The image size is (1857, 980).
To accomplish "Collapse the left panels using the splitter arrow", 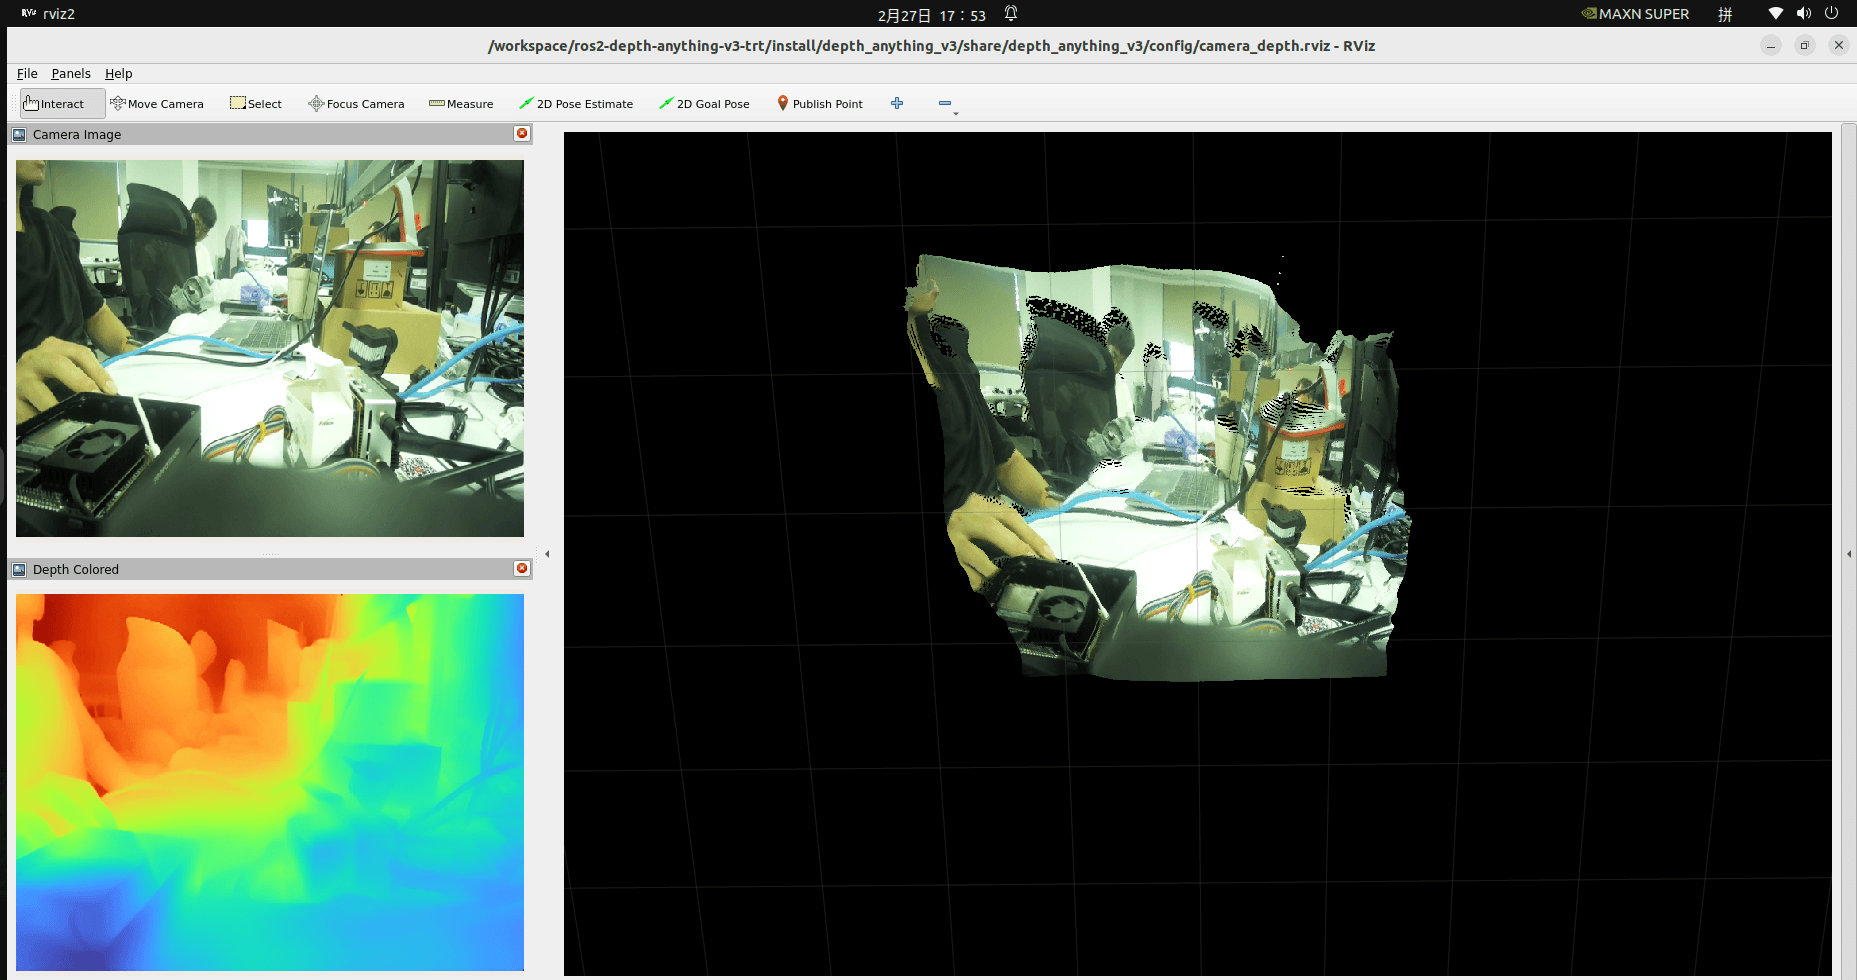I will coord(548,553).
